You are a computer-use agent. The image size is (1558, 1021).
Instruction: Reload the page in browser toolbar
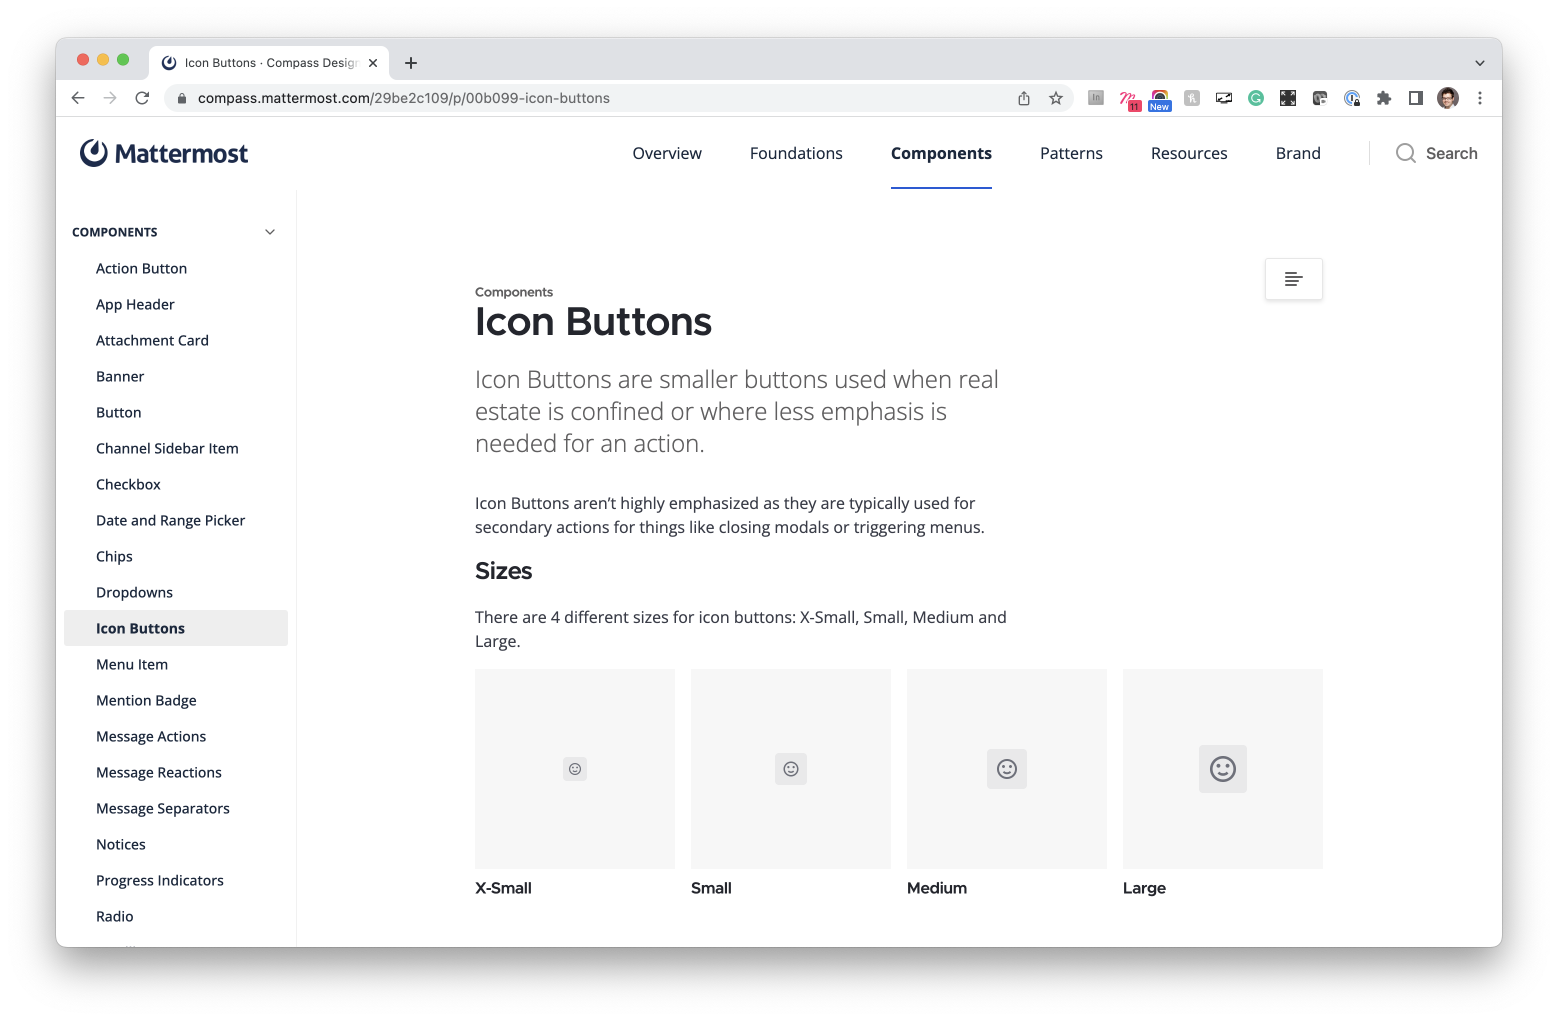142,98
